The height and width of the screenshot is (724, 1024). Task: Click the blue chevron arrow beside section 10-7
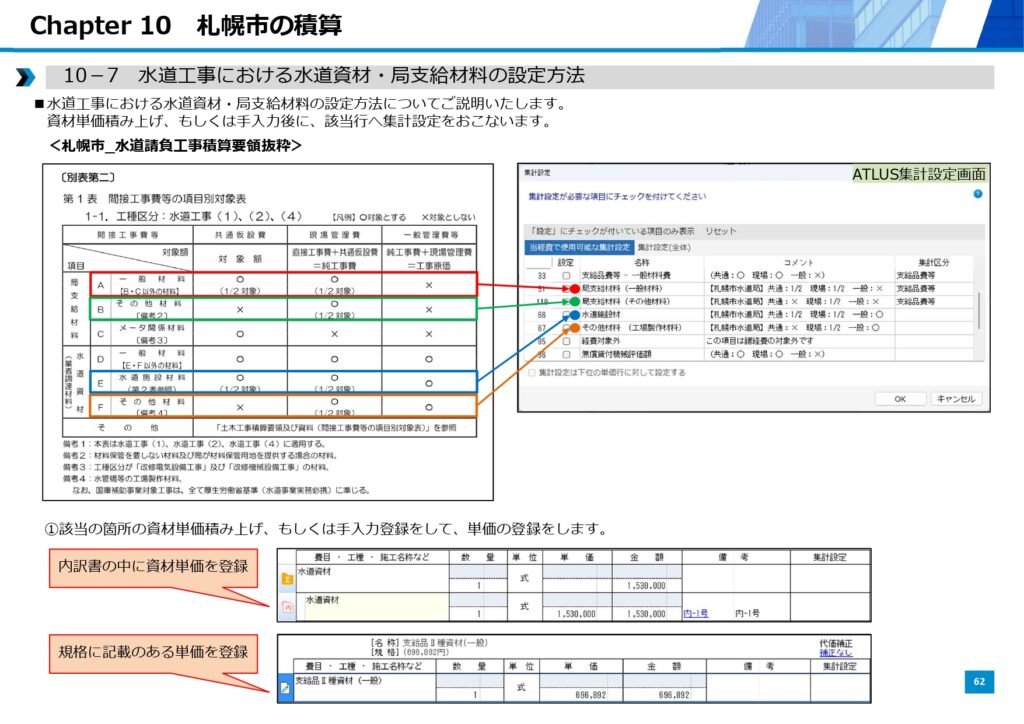pyautogui.click(x=25, y=77)
